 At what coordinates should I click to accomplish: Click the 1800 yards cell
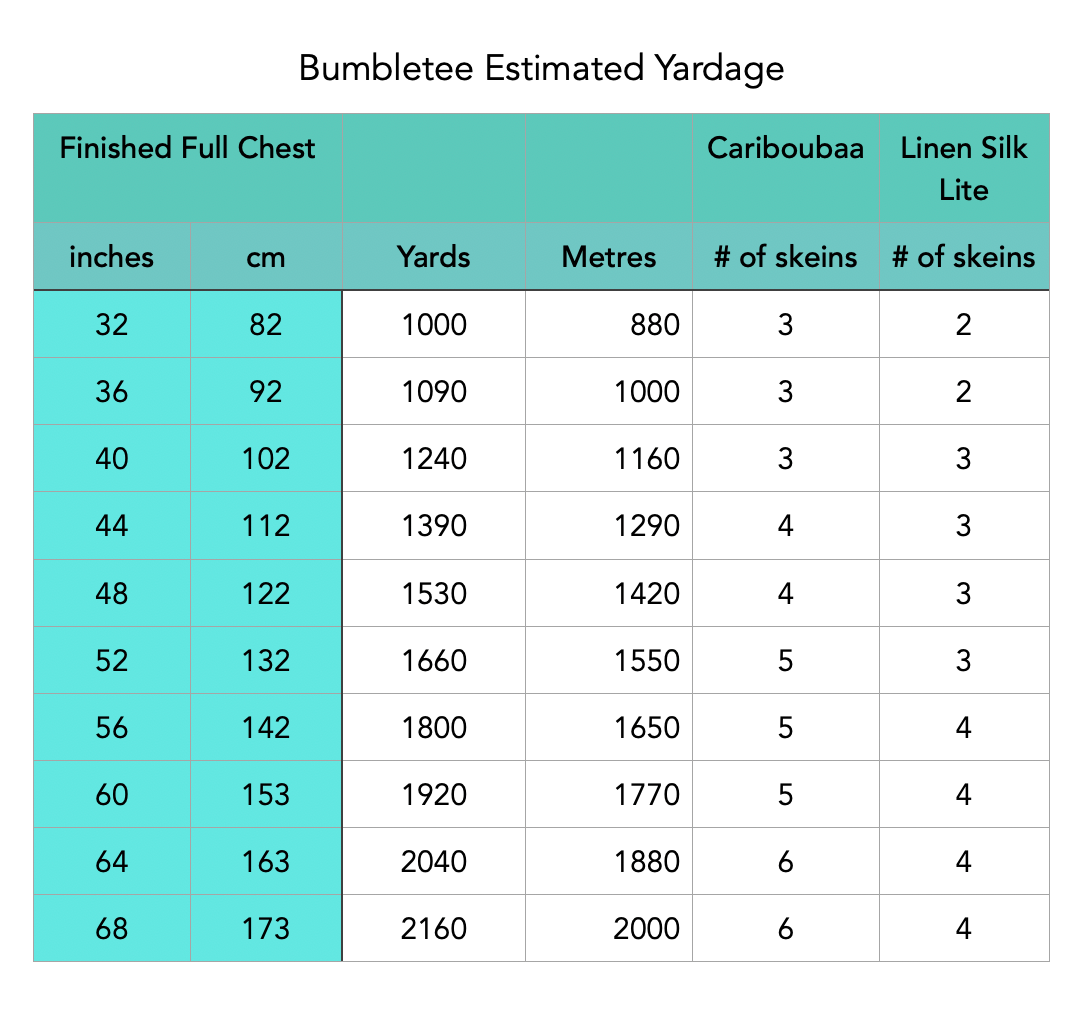tap(433, 727)
